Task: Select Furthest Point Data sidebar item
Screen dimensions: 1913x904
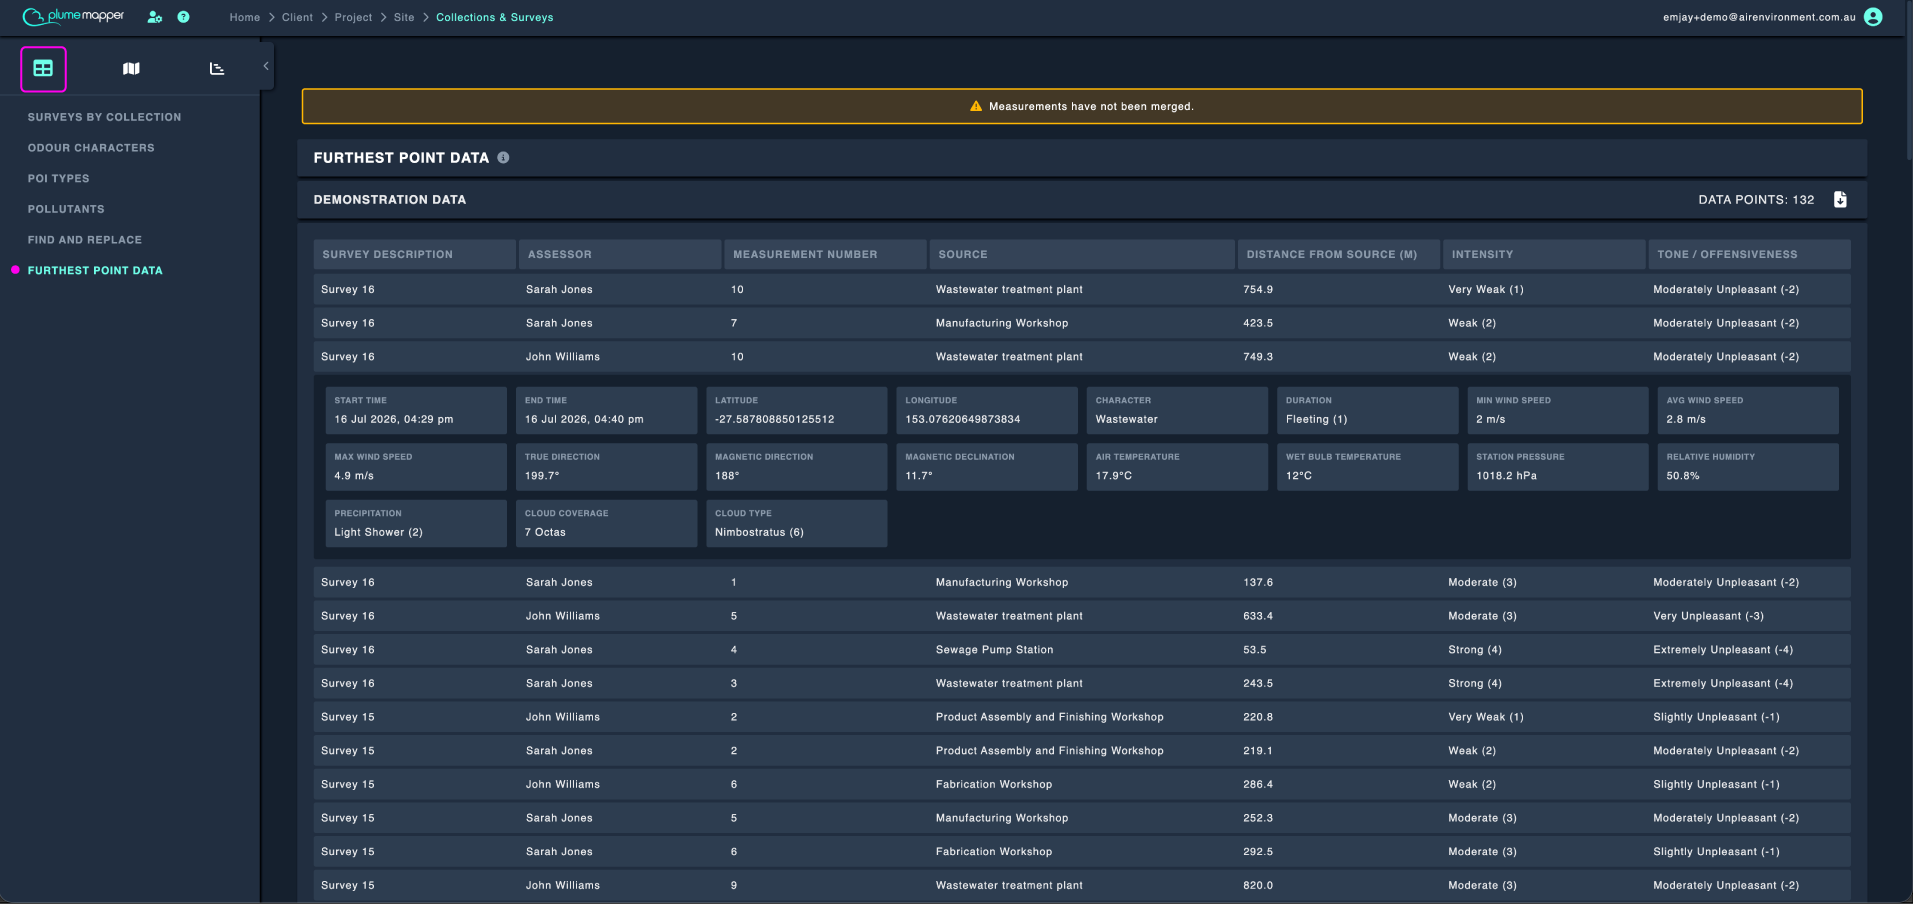Action: coord(95,270)
